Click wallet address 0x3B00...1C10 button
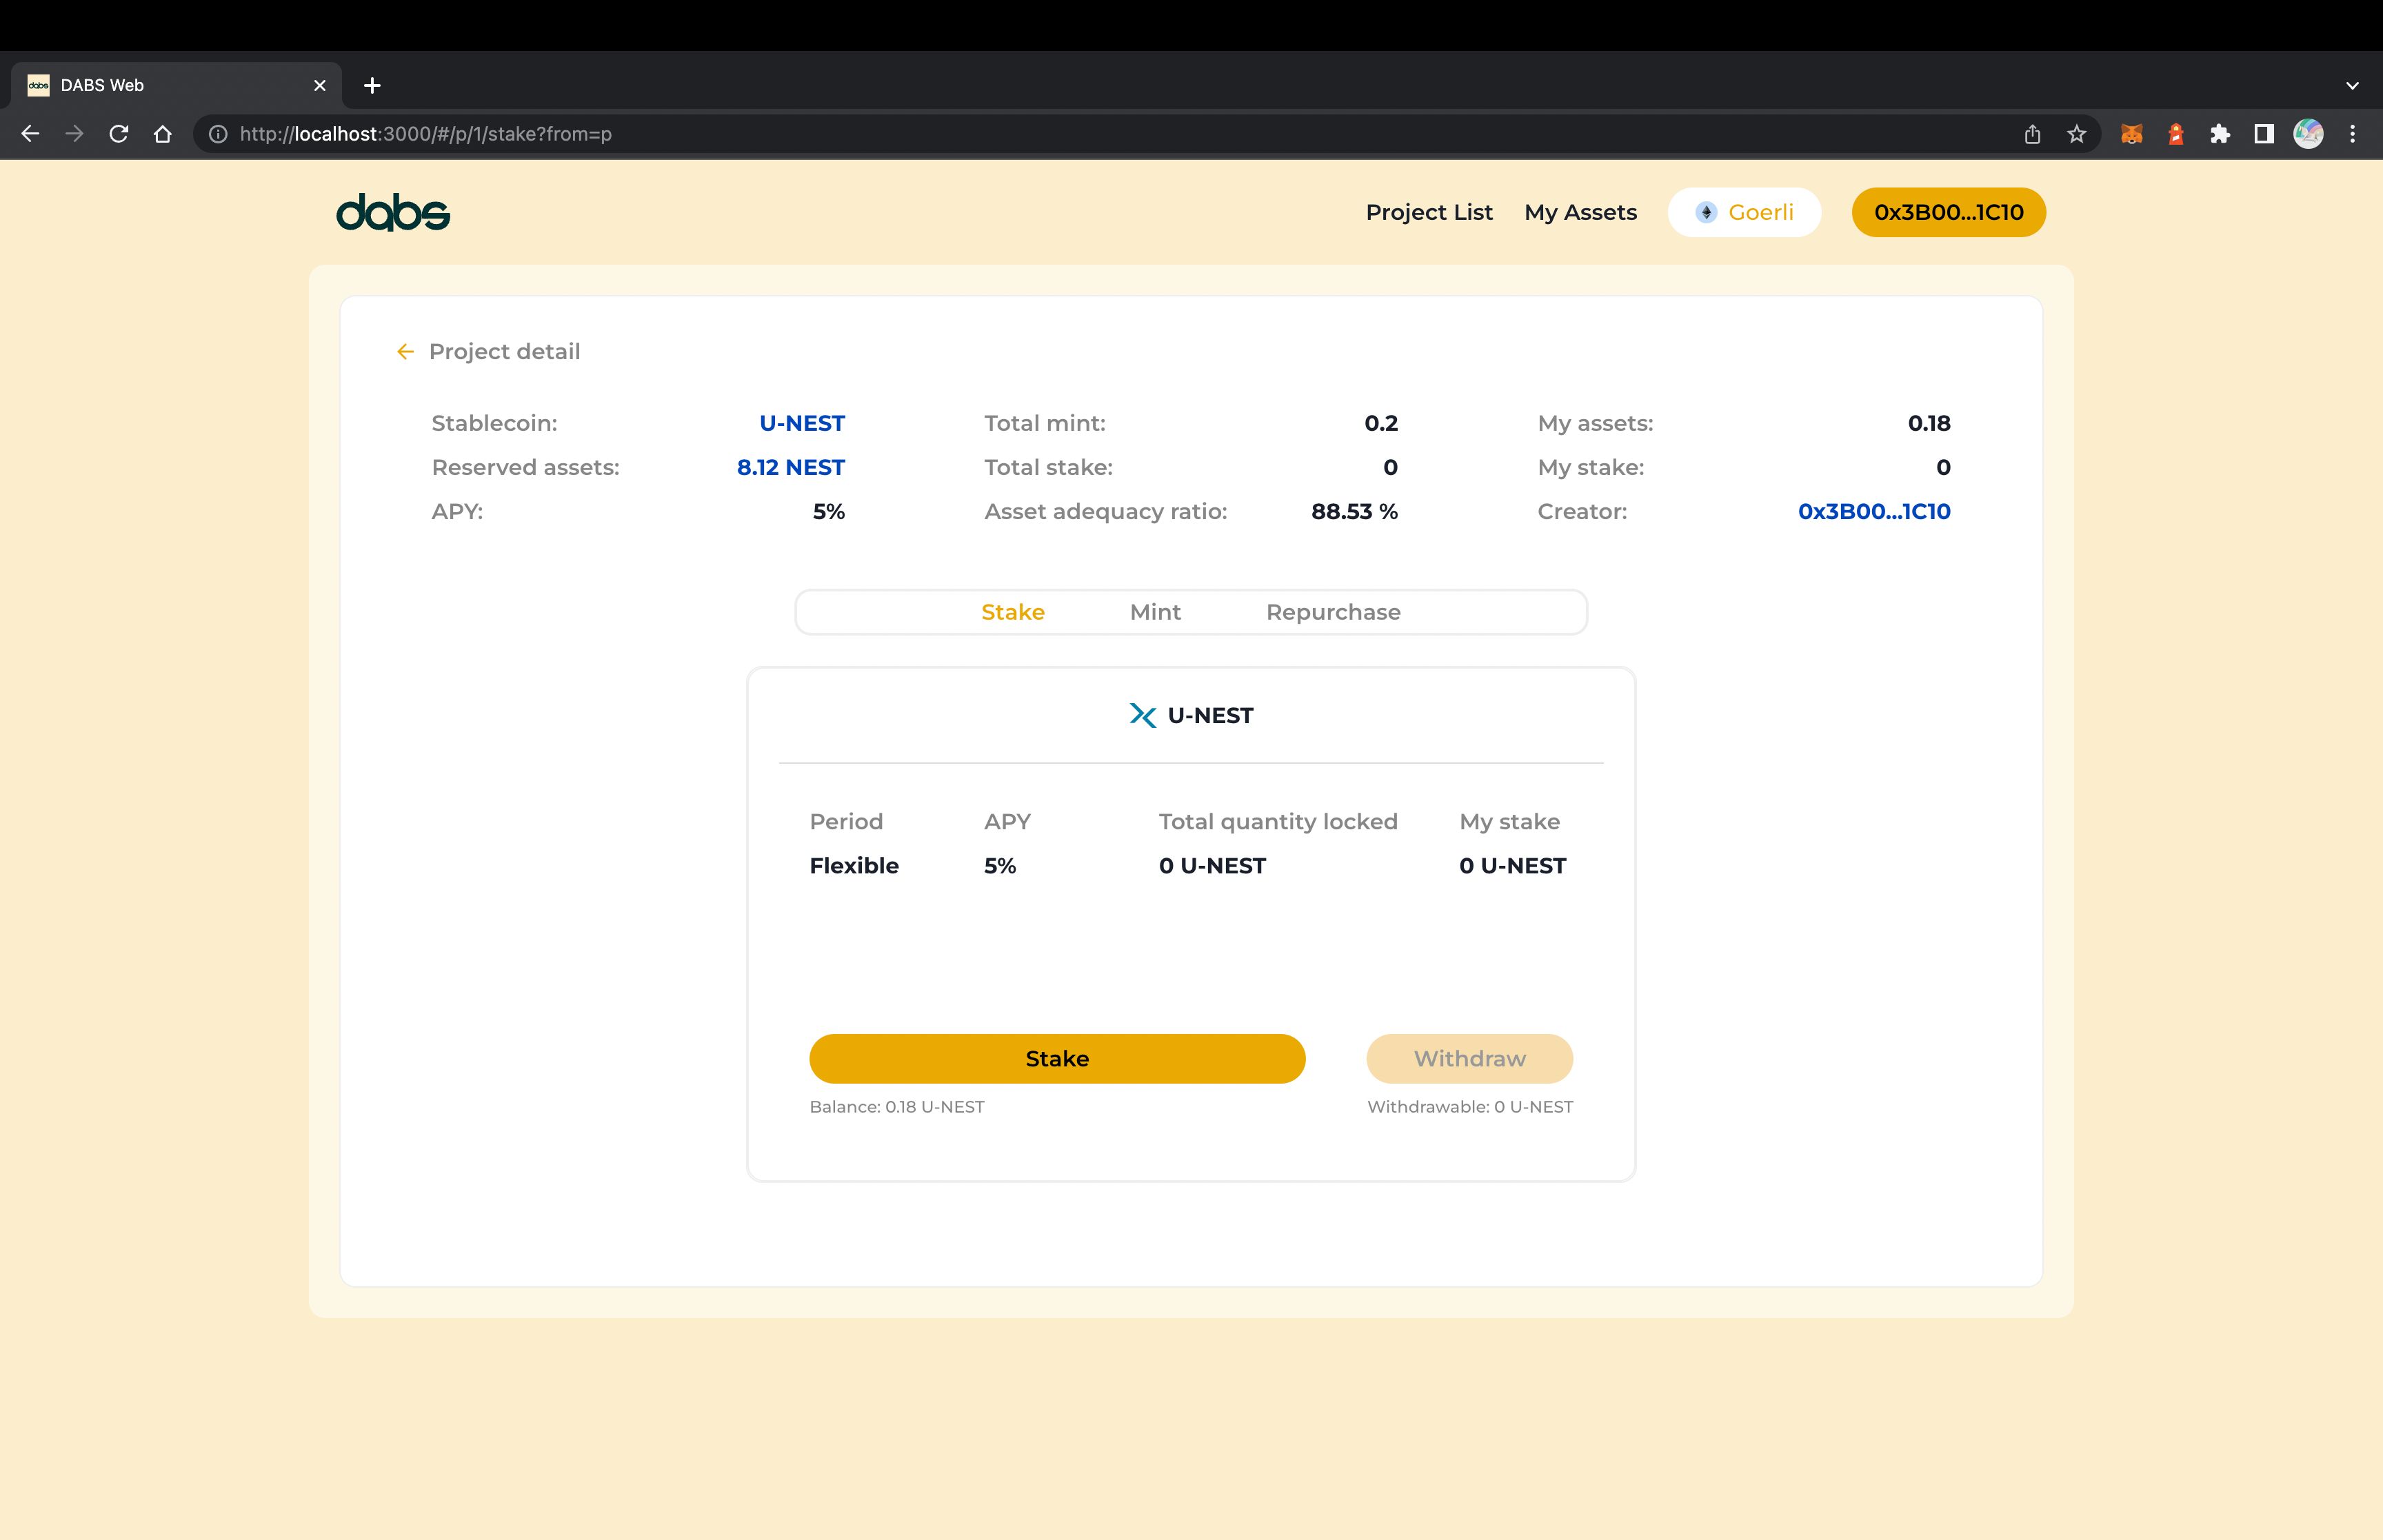 [x=1948, y=212]
